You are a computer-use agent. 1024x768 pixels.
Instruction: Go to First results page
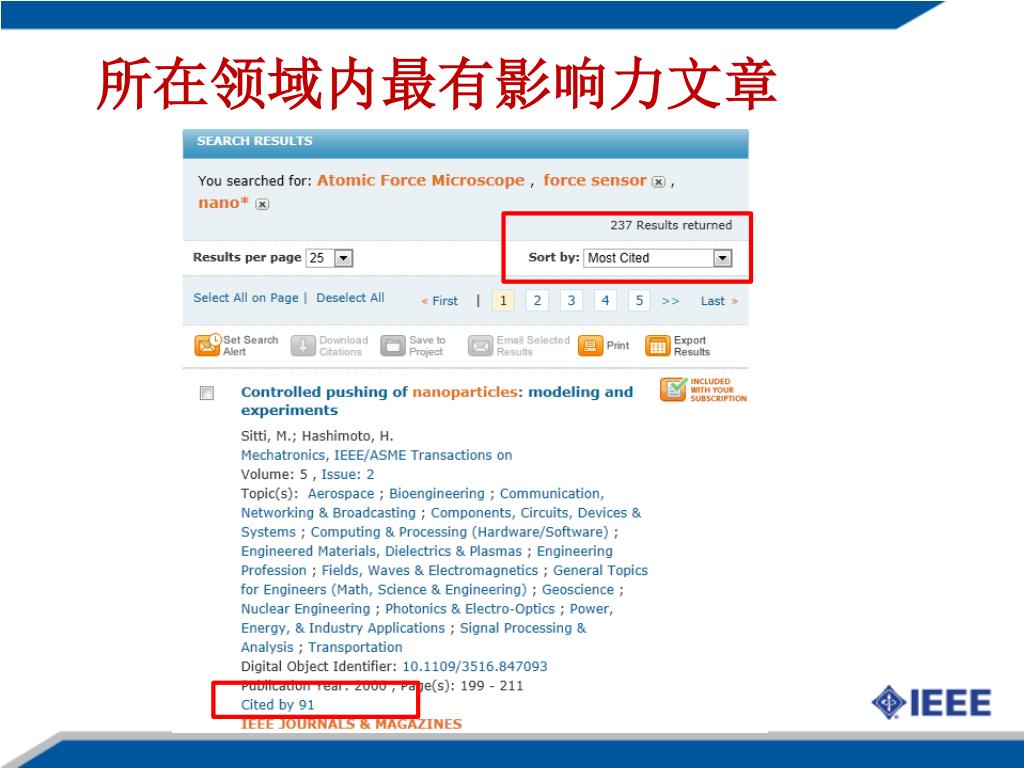click(440, 301)
